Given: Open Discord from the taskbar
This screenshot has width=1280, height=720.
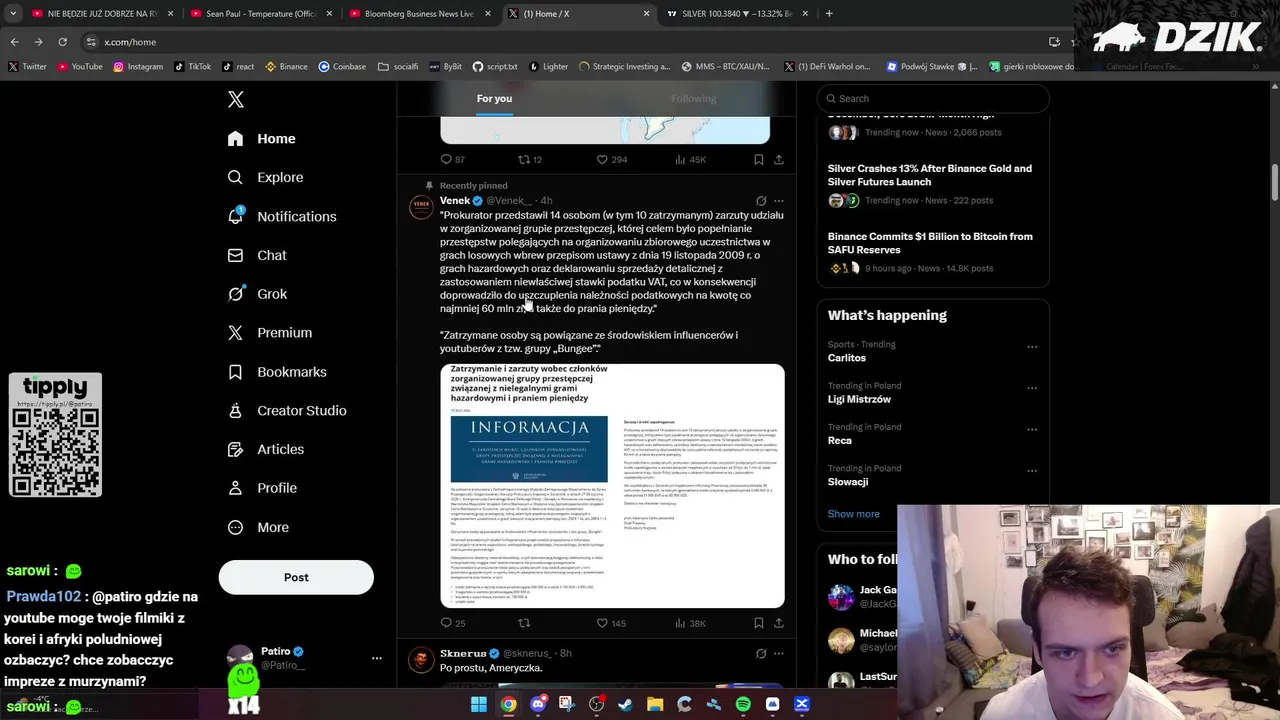Looking at the screenshot, I should tap(538, 704).
